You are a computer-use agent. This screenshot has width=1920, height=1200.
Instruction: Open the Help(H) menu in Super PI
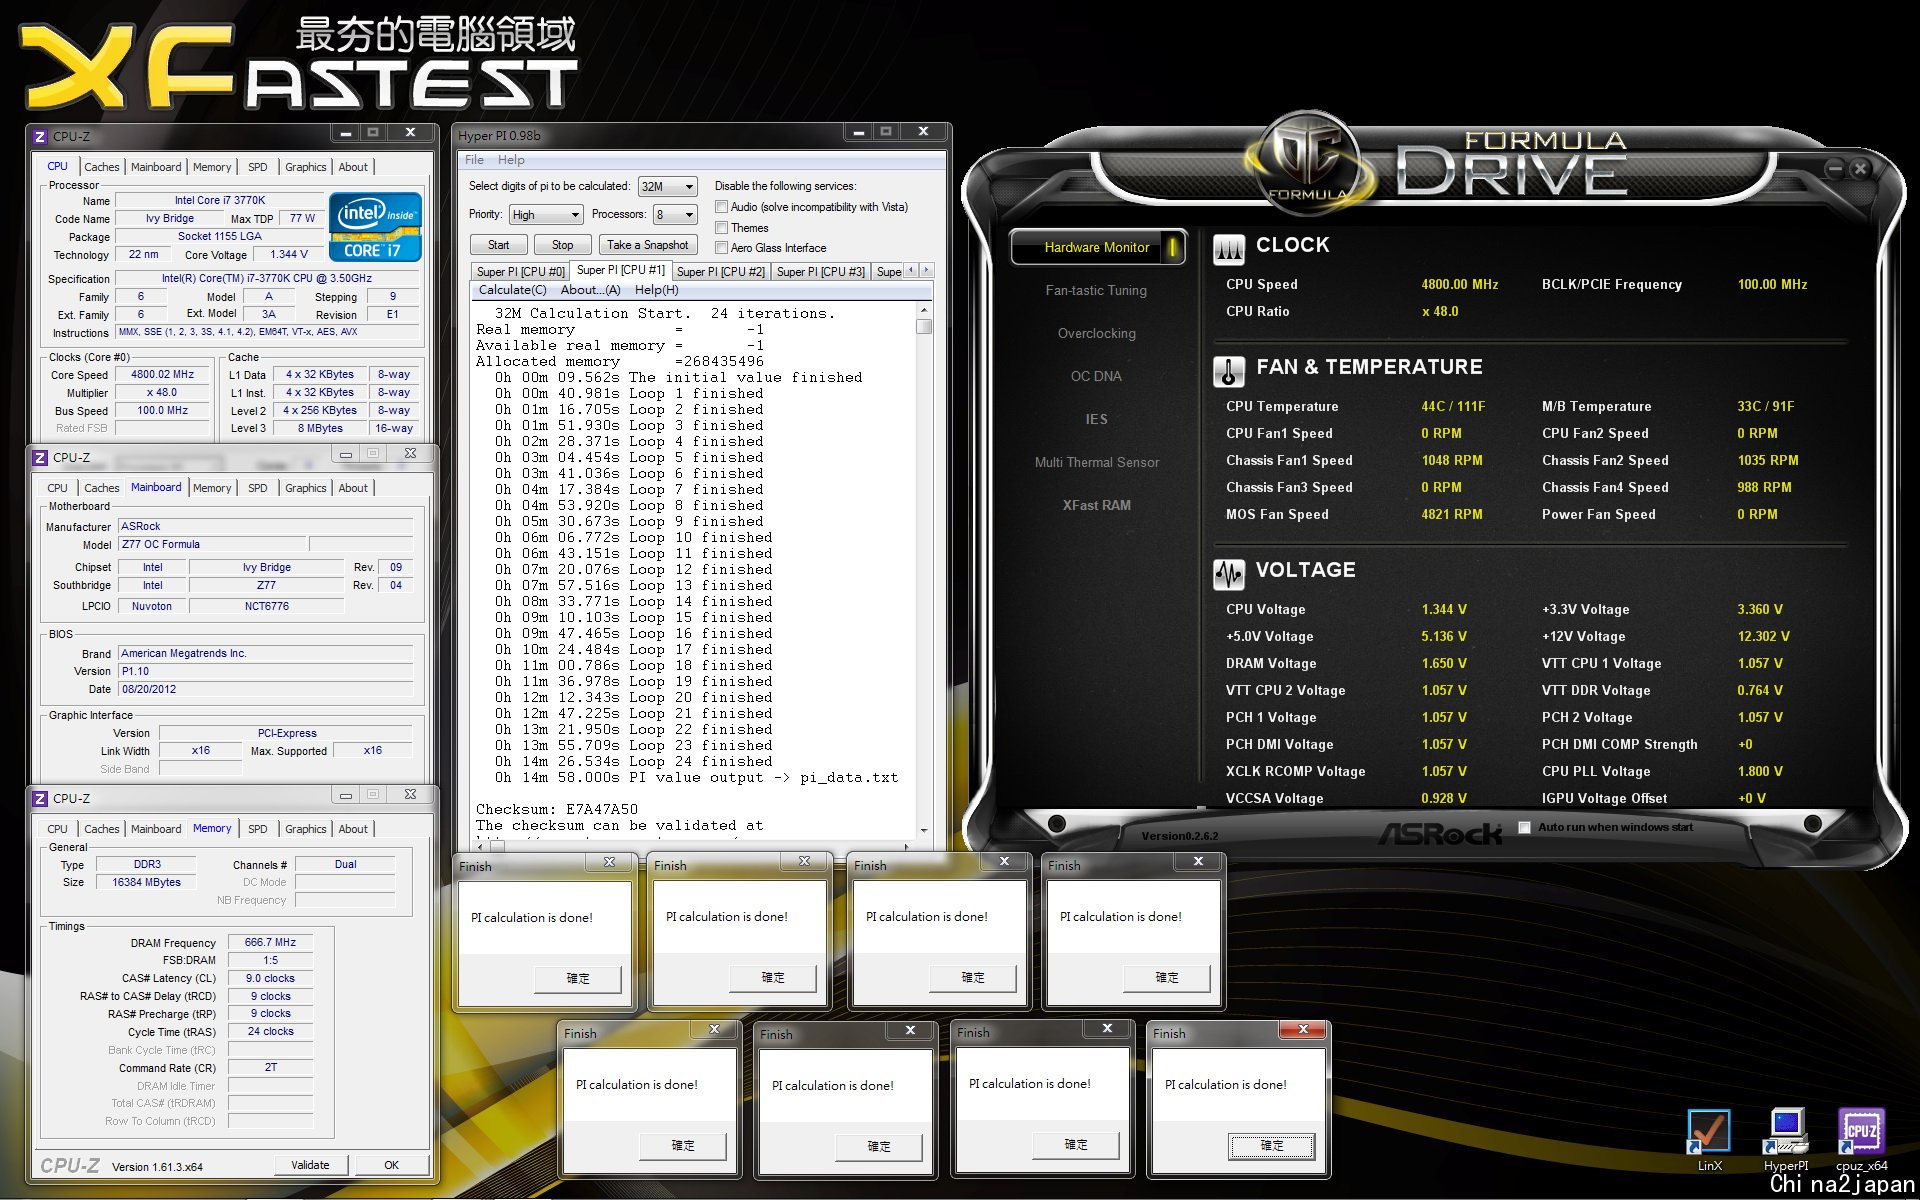pyautogui.click(x=656, y=290)
